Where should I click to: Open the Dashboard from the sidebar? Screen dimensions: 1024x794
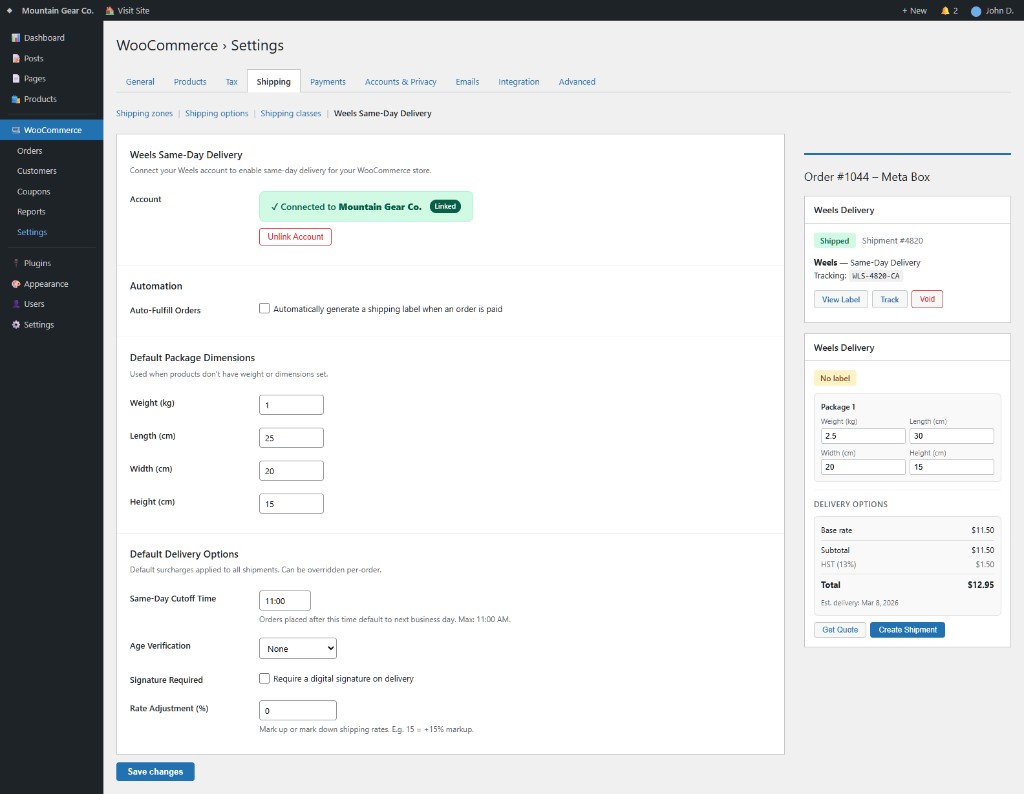(x=45, y=37)
